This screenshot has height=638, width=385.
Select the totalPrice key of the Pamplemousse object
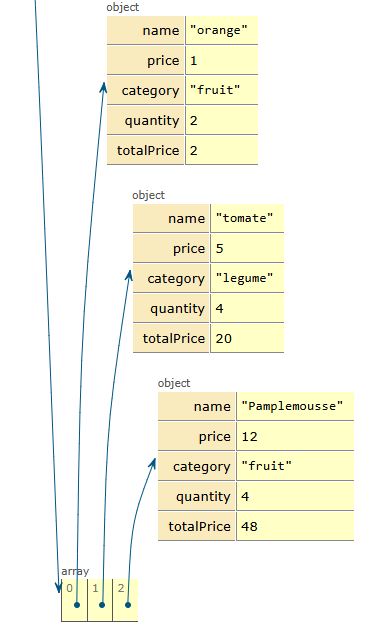[197, 527]
